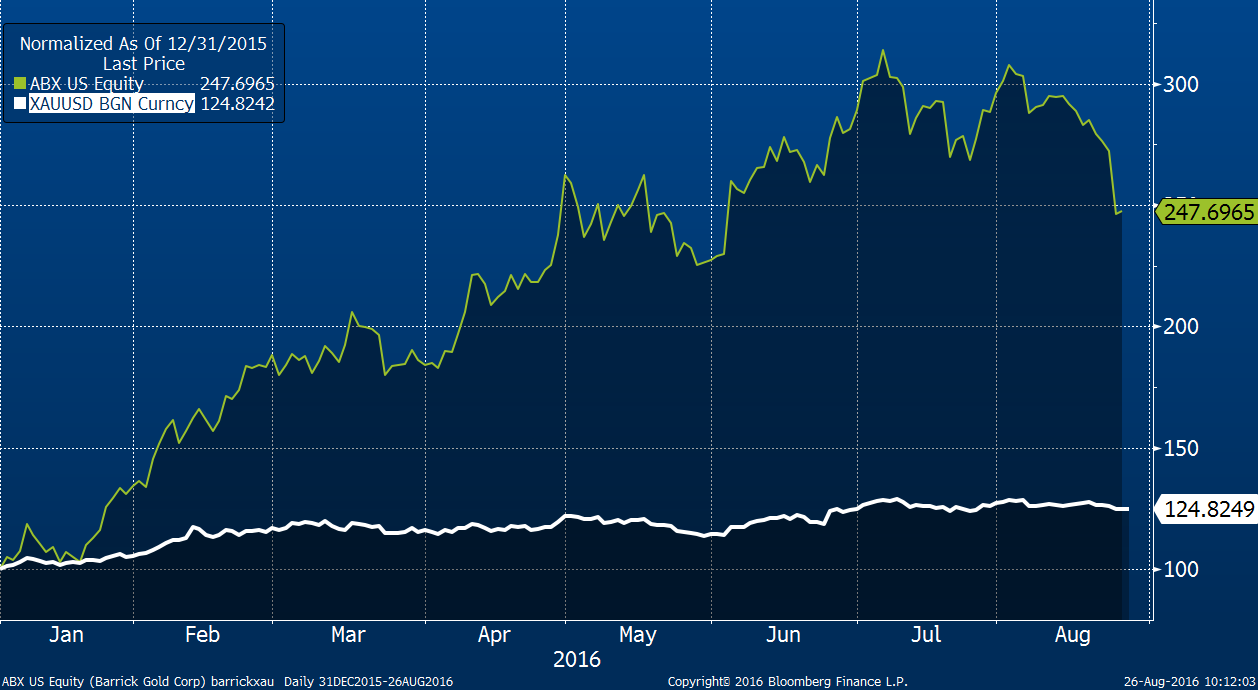Click the Jul label on the time axis
The height and width of the screenshot is (690, 1258).
click(927, 634)
